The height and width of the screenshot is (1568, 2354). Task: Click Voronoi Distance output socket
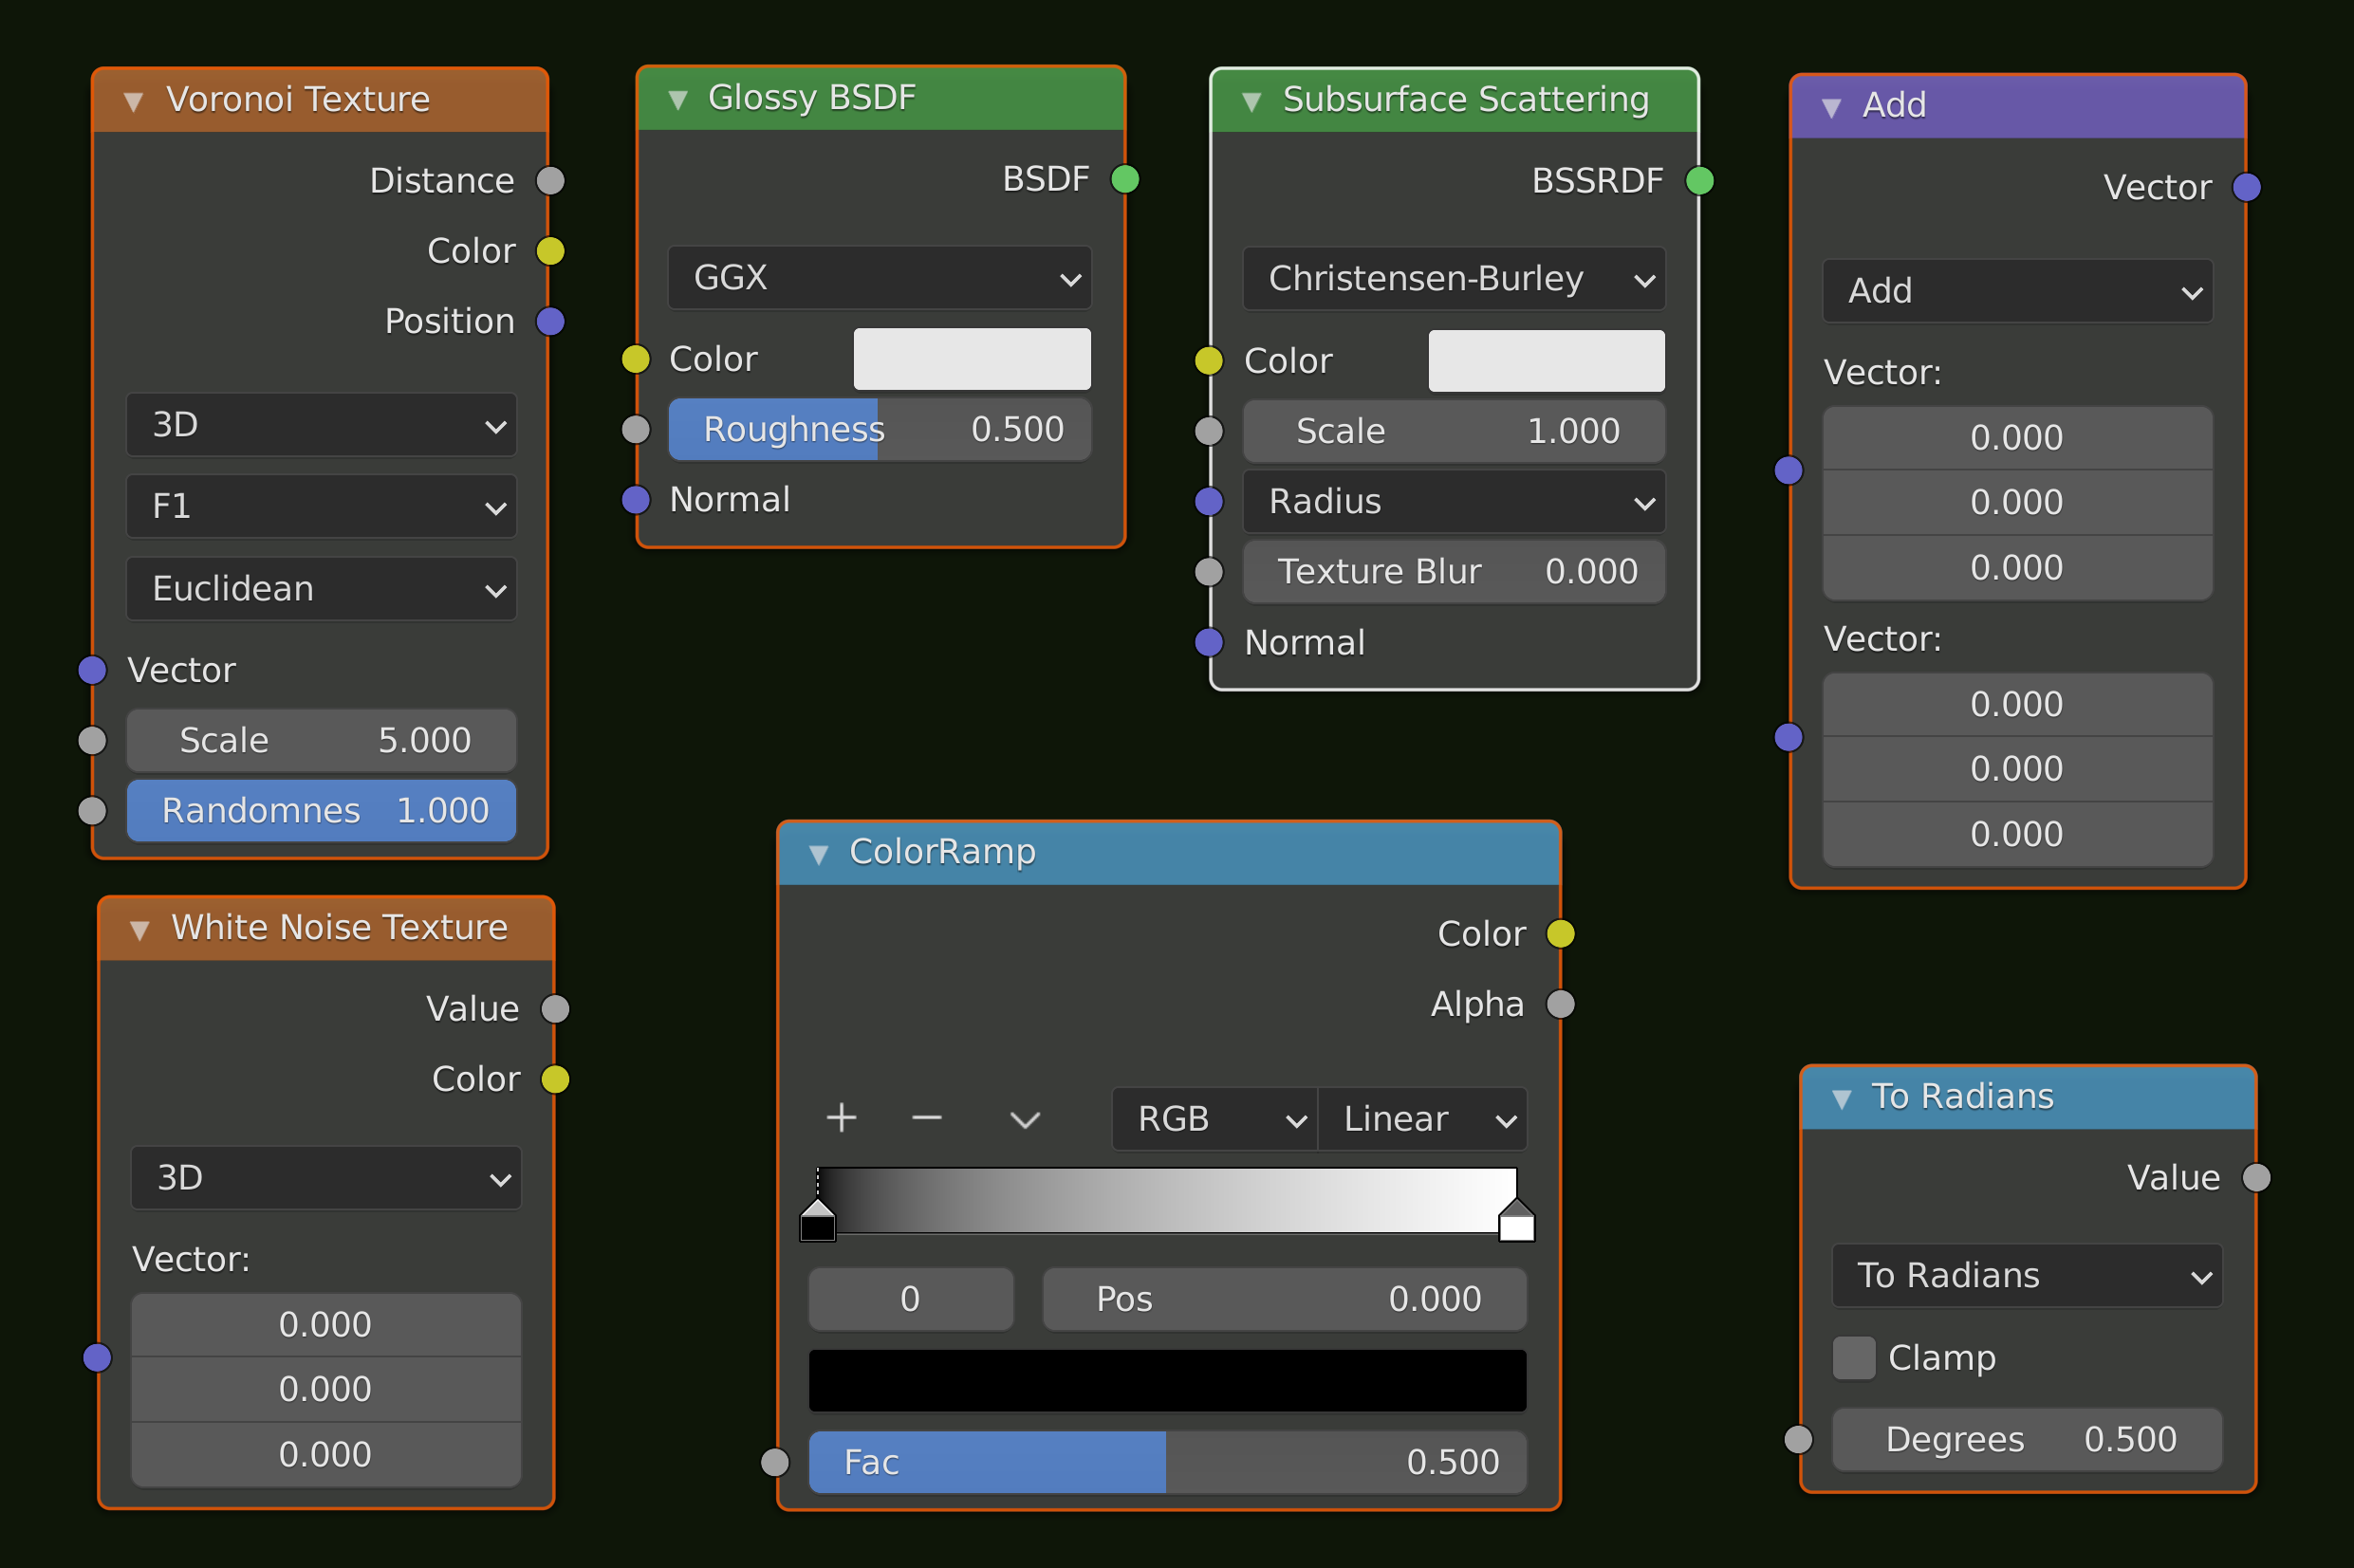pos(551,181)
